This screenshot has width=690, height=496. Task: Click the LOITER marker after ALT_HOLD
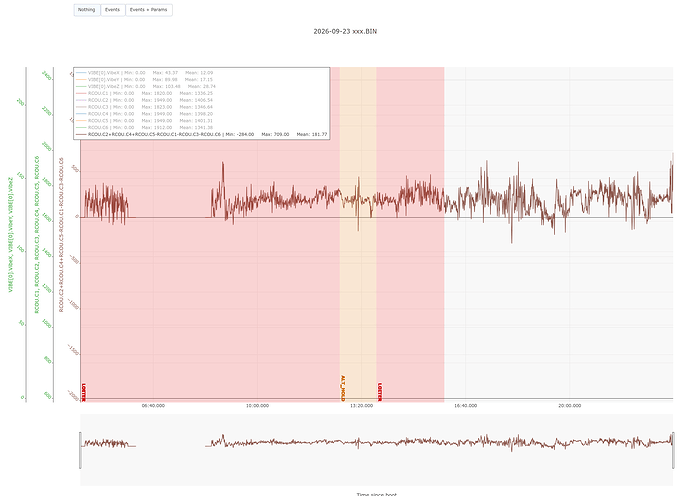click(380, 392)
